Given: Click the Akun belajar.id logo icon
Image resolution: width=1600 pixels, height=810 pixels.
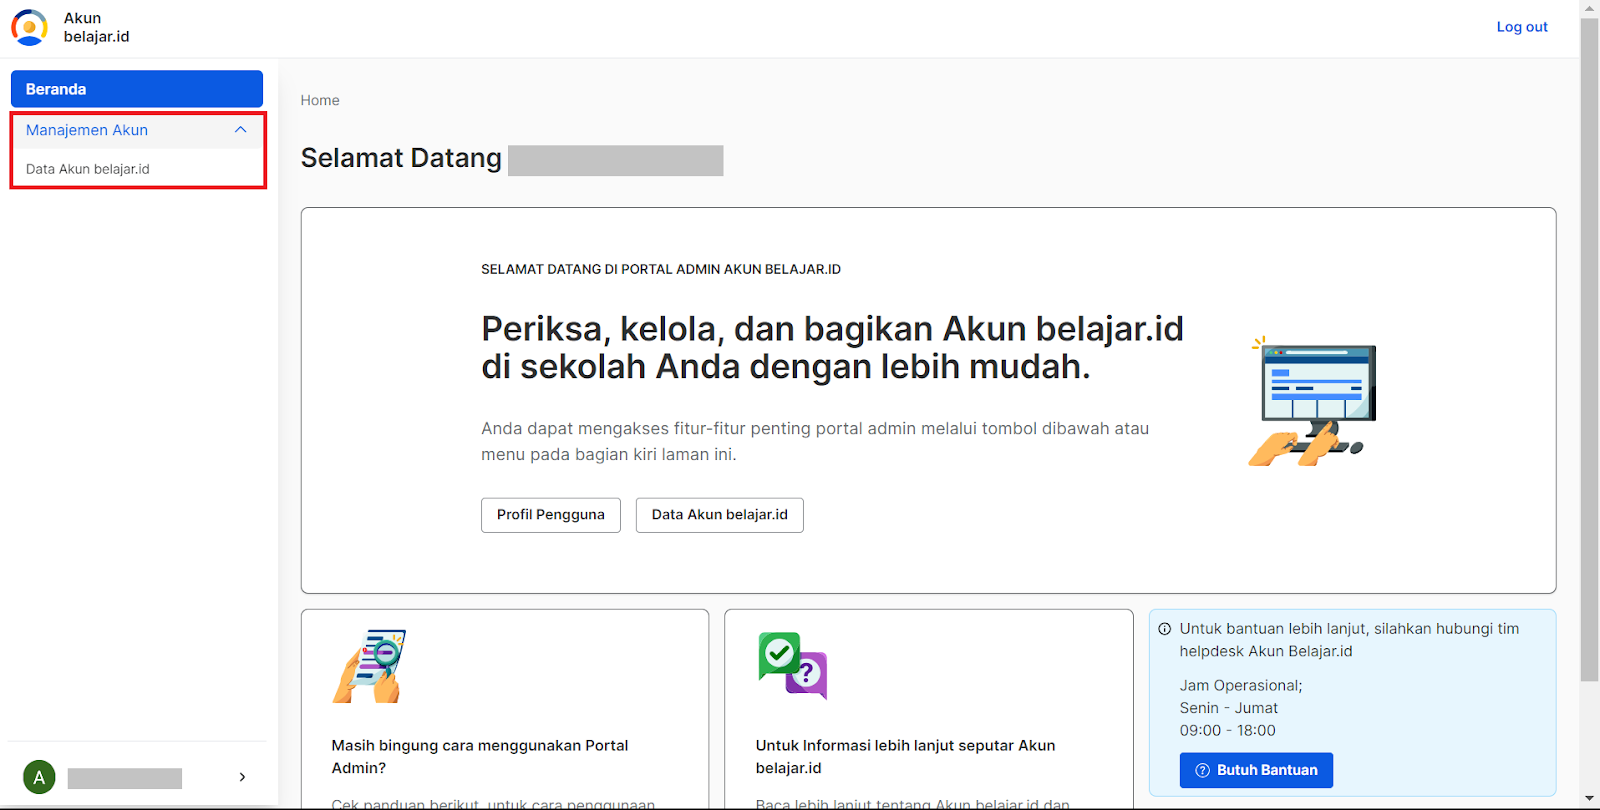Looking at the screenshot, I should pos(29,27).
